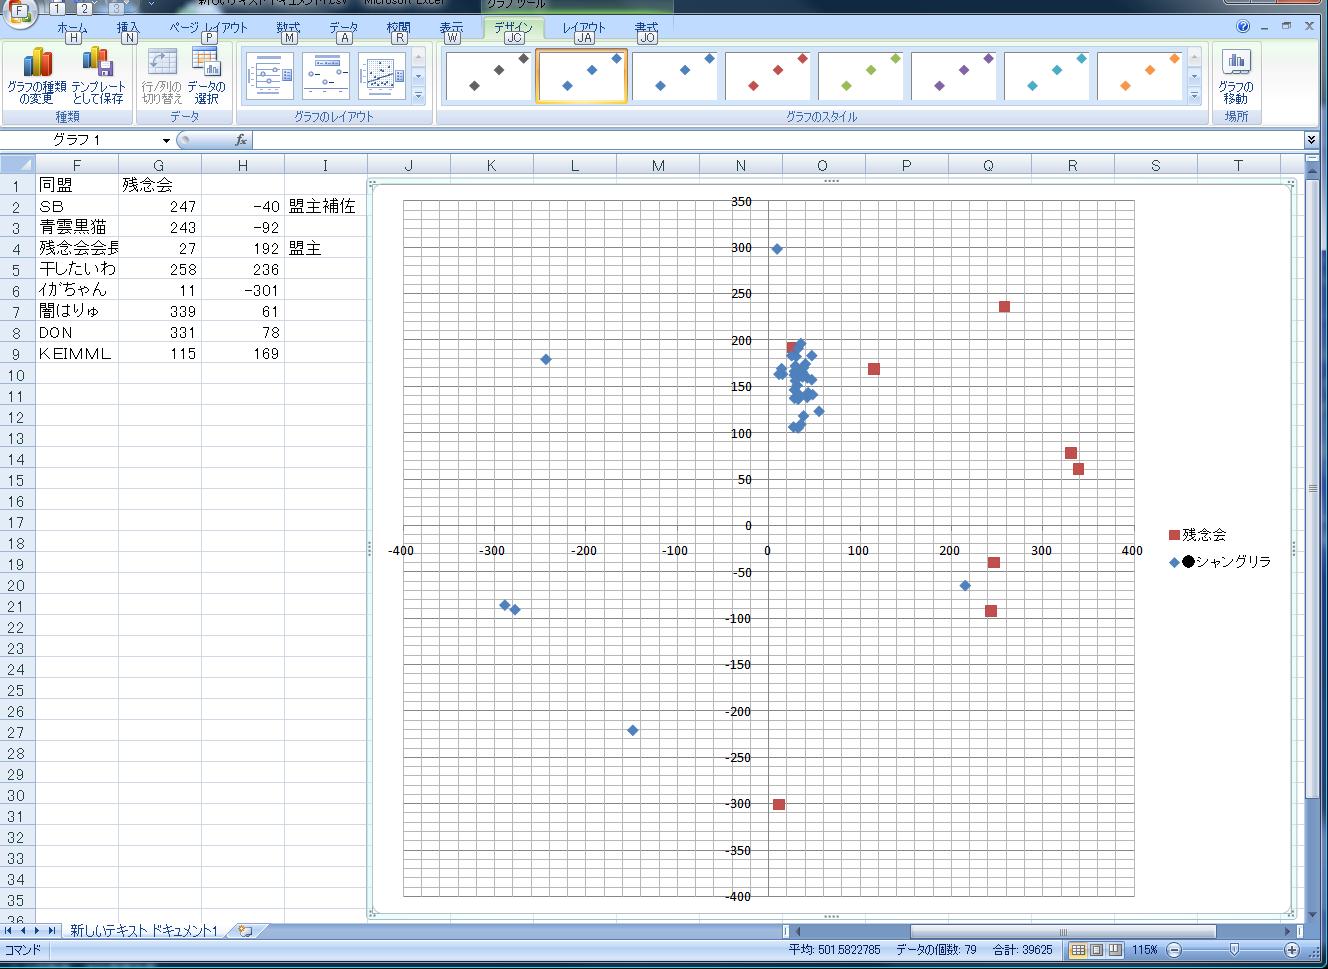Switch to Page Layout view in status bar
Image resolution: width=1328 pixels, height=969 pixels.
click(x=1096, y=949)
